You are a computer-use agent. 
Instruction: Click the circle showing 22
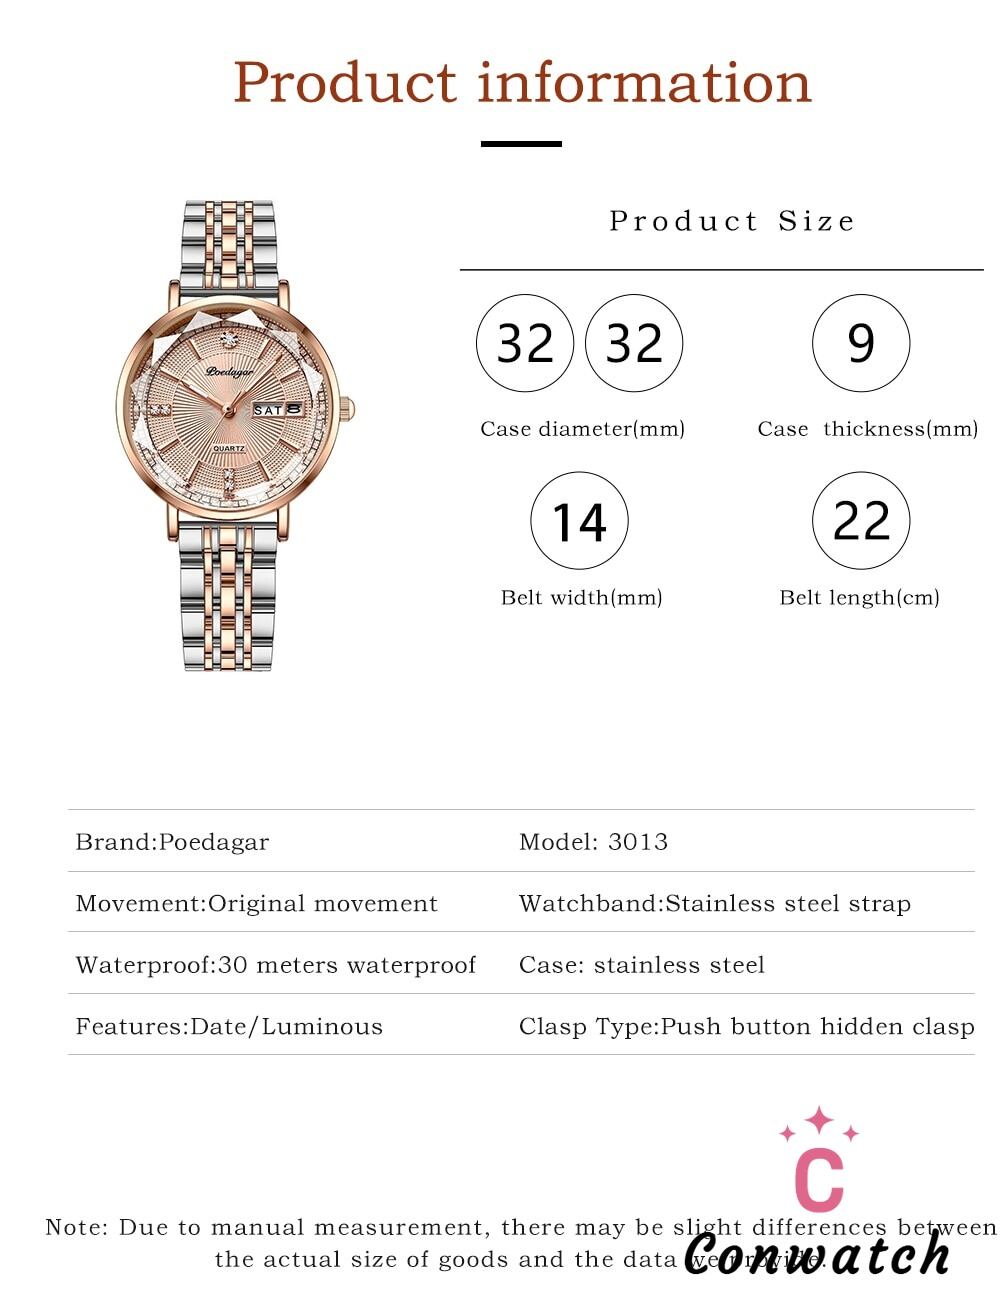tap(861, 521)
